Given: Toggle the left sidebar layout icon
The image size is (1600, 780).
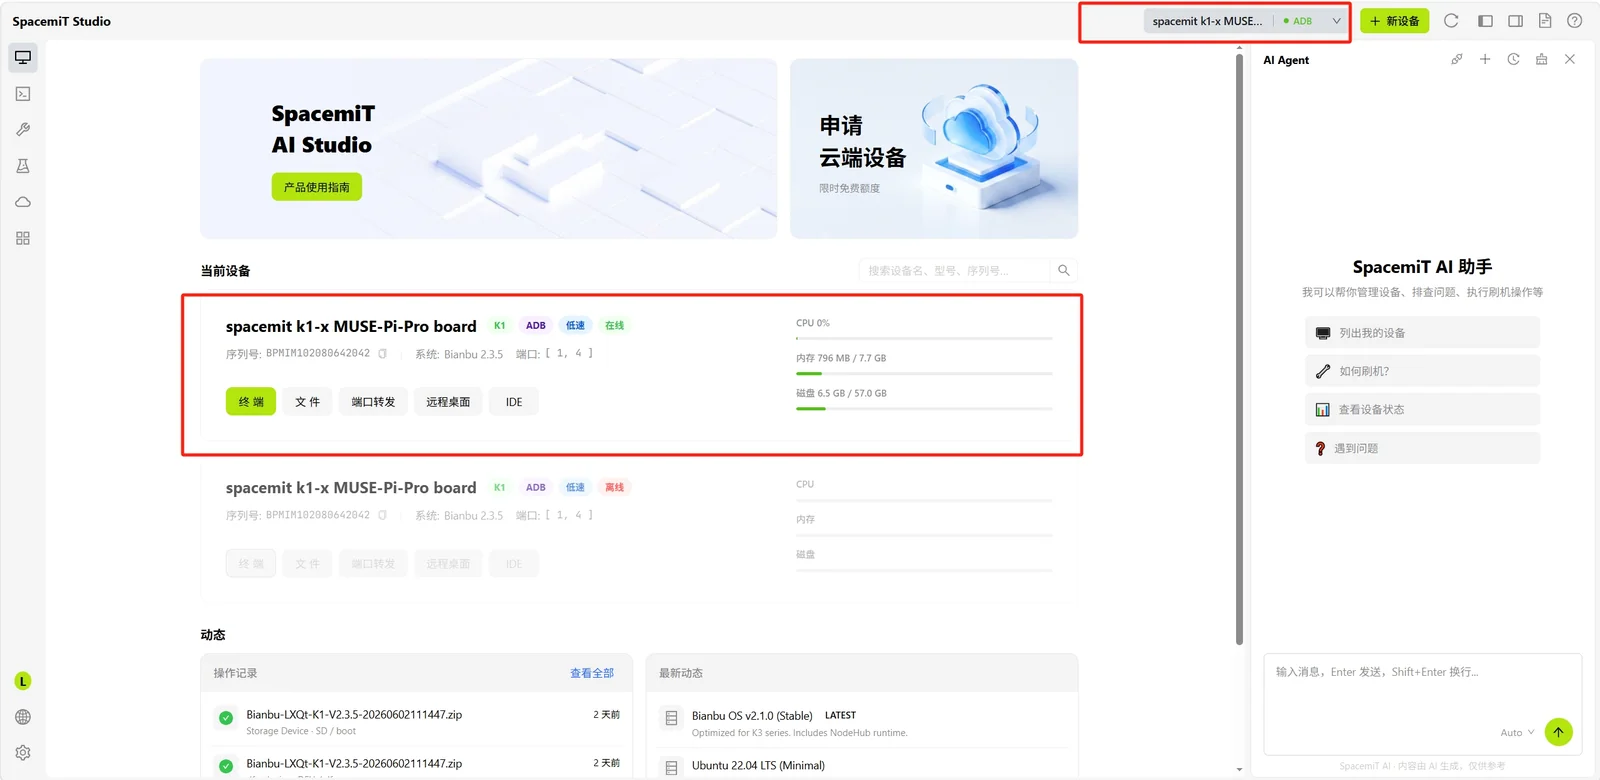Looking at the screenshot, I should coord(1485,21).
